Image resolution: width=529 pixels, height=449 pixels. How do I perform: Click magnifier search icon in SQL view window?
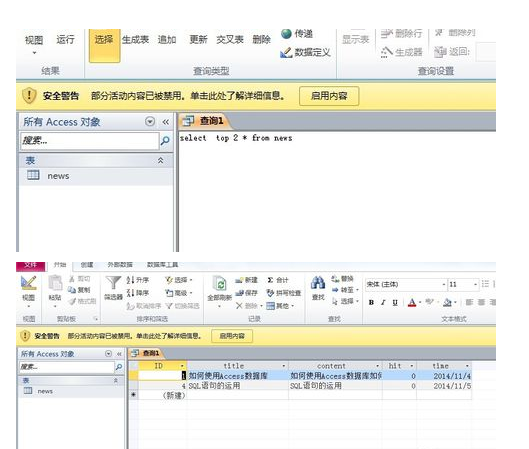coord(165,141)
